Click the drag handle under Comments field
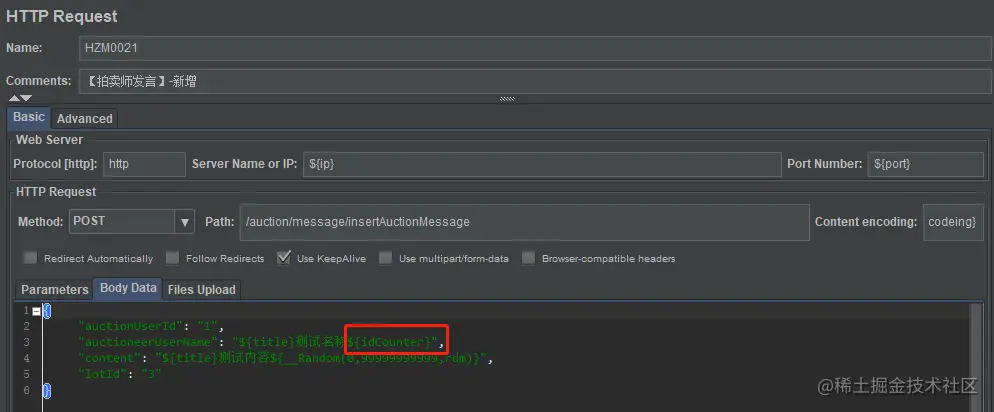The image size is (994, 412). click(x=507, y=99)
